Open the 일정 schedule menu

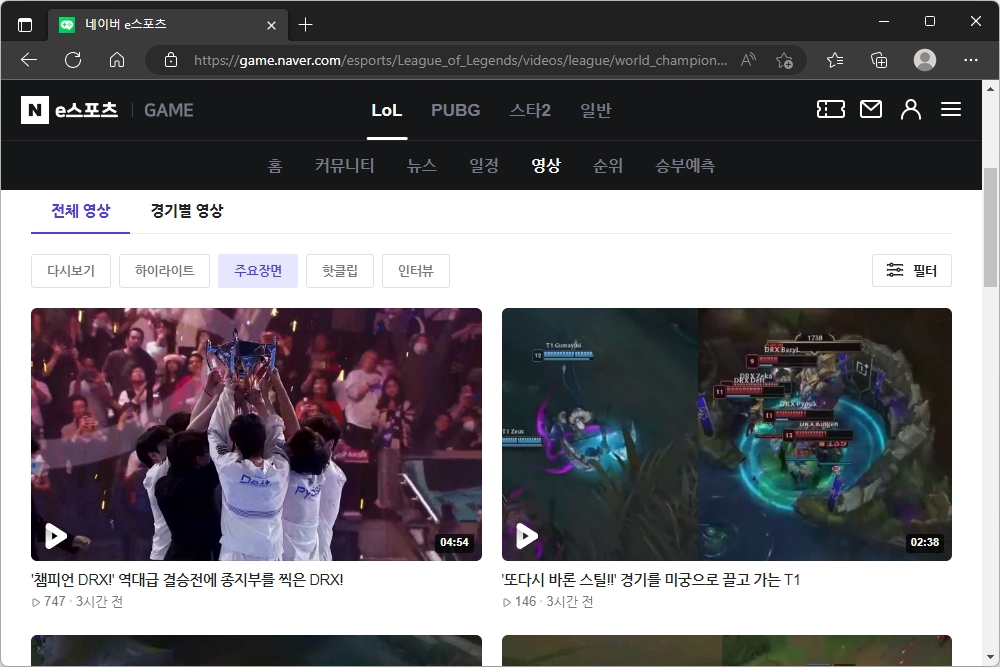coord(483,166)
